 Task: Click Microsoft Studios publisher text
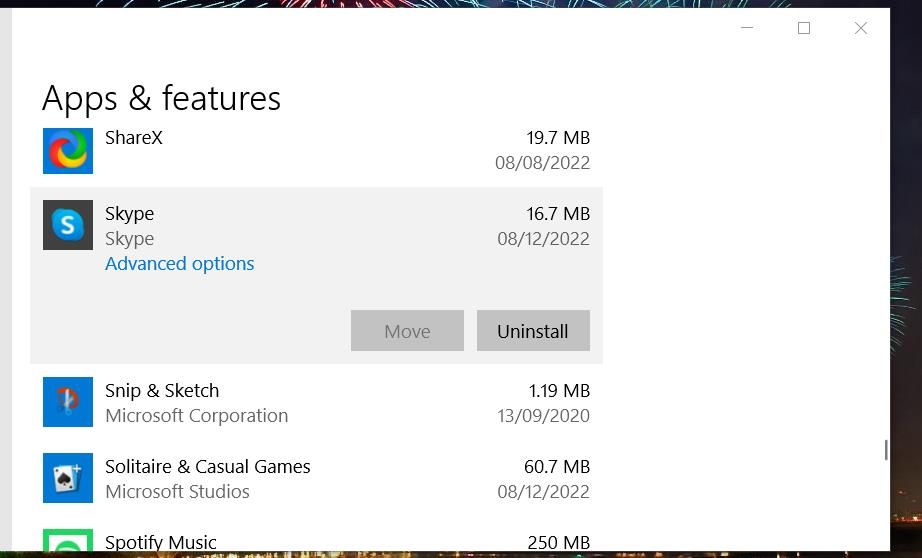[x=177, y=492]
